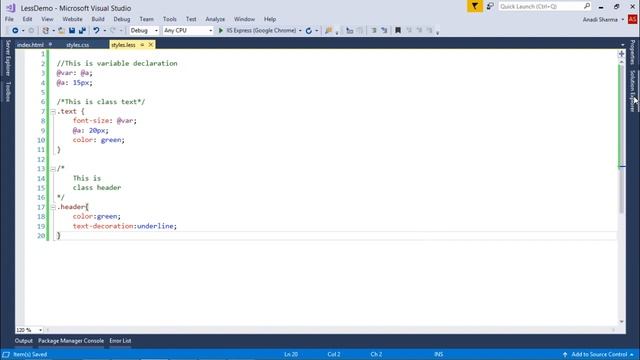This screenshot has width=640, height=360.
Task: Click Add to Source Control in status bar
Action: (x=598, y=354)
